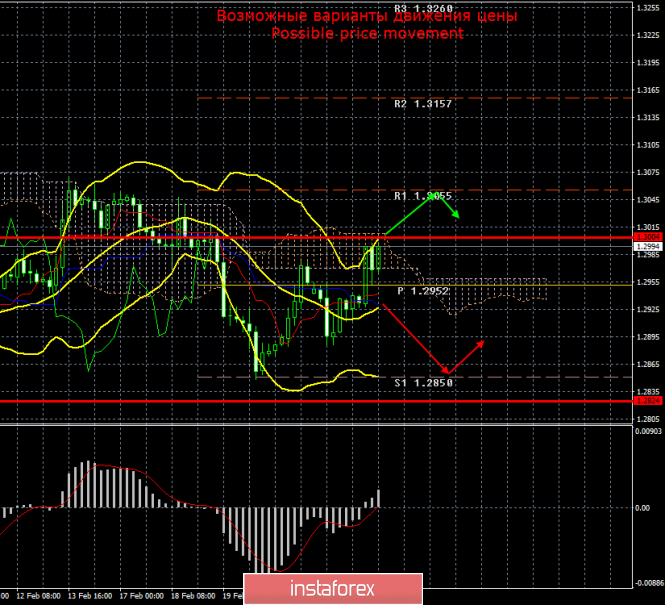Click the current price tag 1.2994
The width and height of the screenshot is (665, 605).
(x=648, y=246)
